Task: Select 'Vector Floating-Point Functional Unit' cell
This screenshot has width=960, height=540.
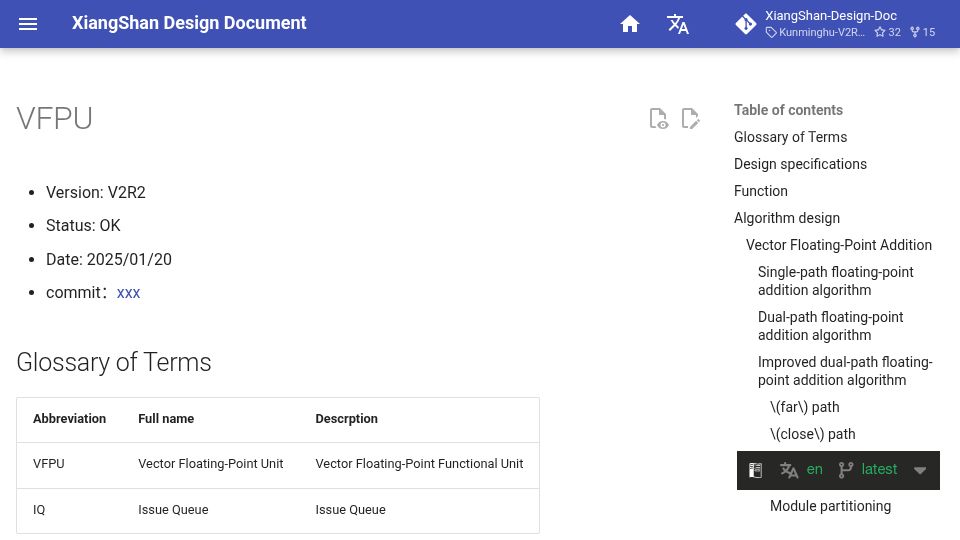Action: [x=419, y=464]
